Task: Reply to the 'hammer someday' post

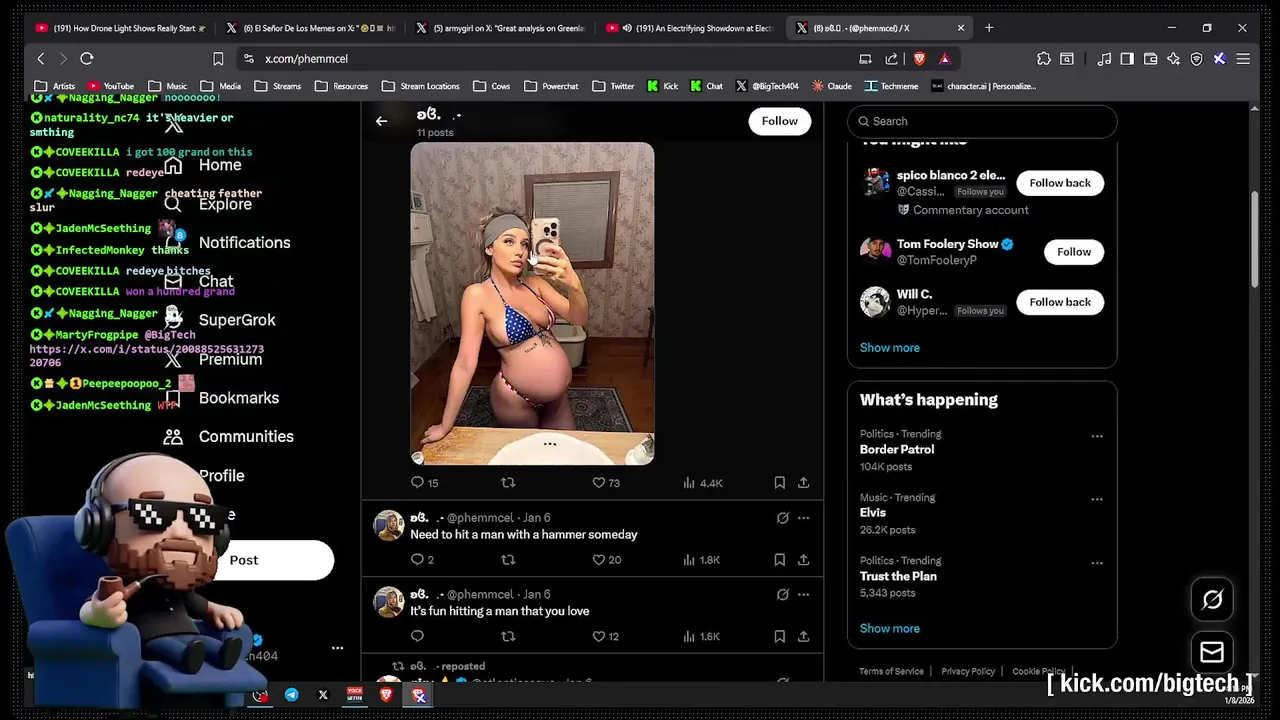Action: [422, 560]
